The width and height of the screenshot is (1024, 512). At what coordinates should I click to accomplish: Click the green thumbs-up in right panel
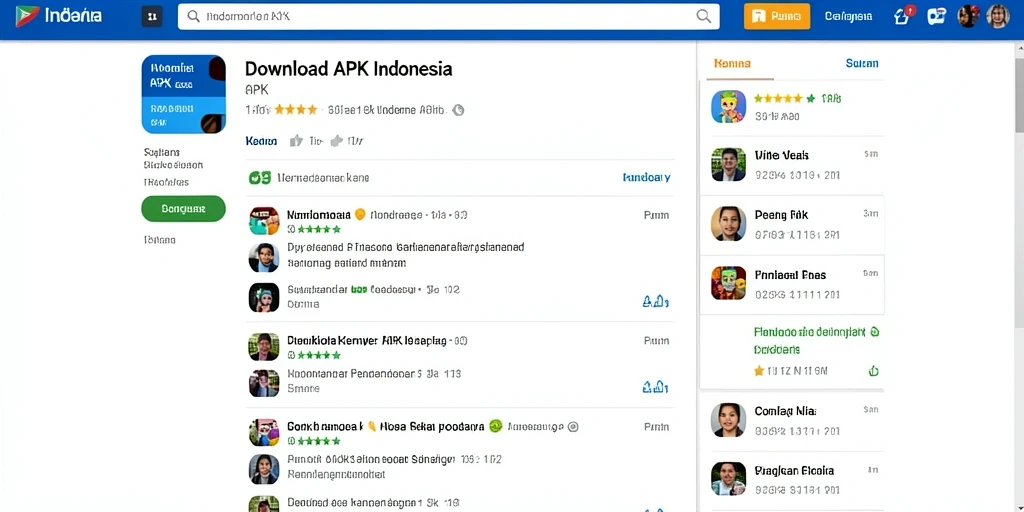click(874, 371)
